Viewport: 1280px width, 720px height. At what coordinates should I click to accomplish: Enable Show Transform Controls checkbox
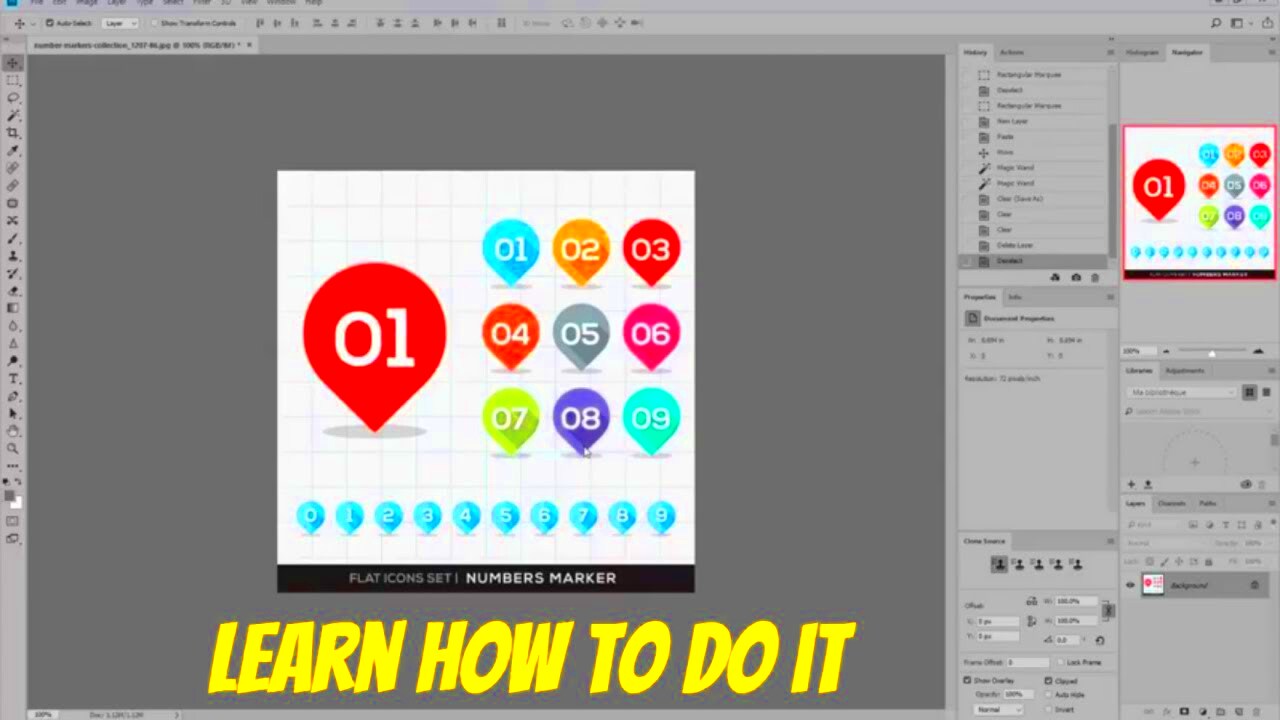[x=155, y=23]
